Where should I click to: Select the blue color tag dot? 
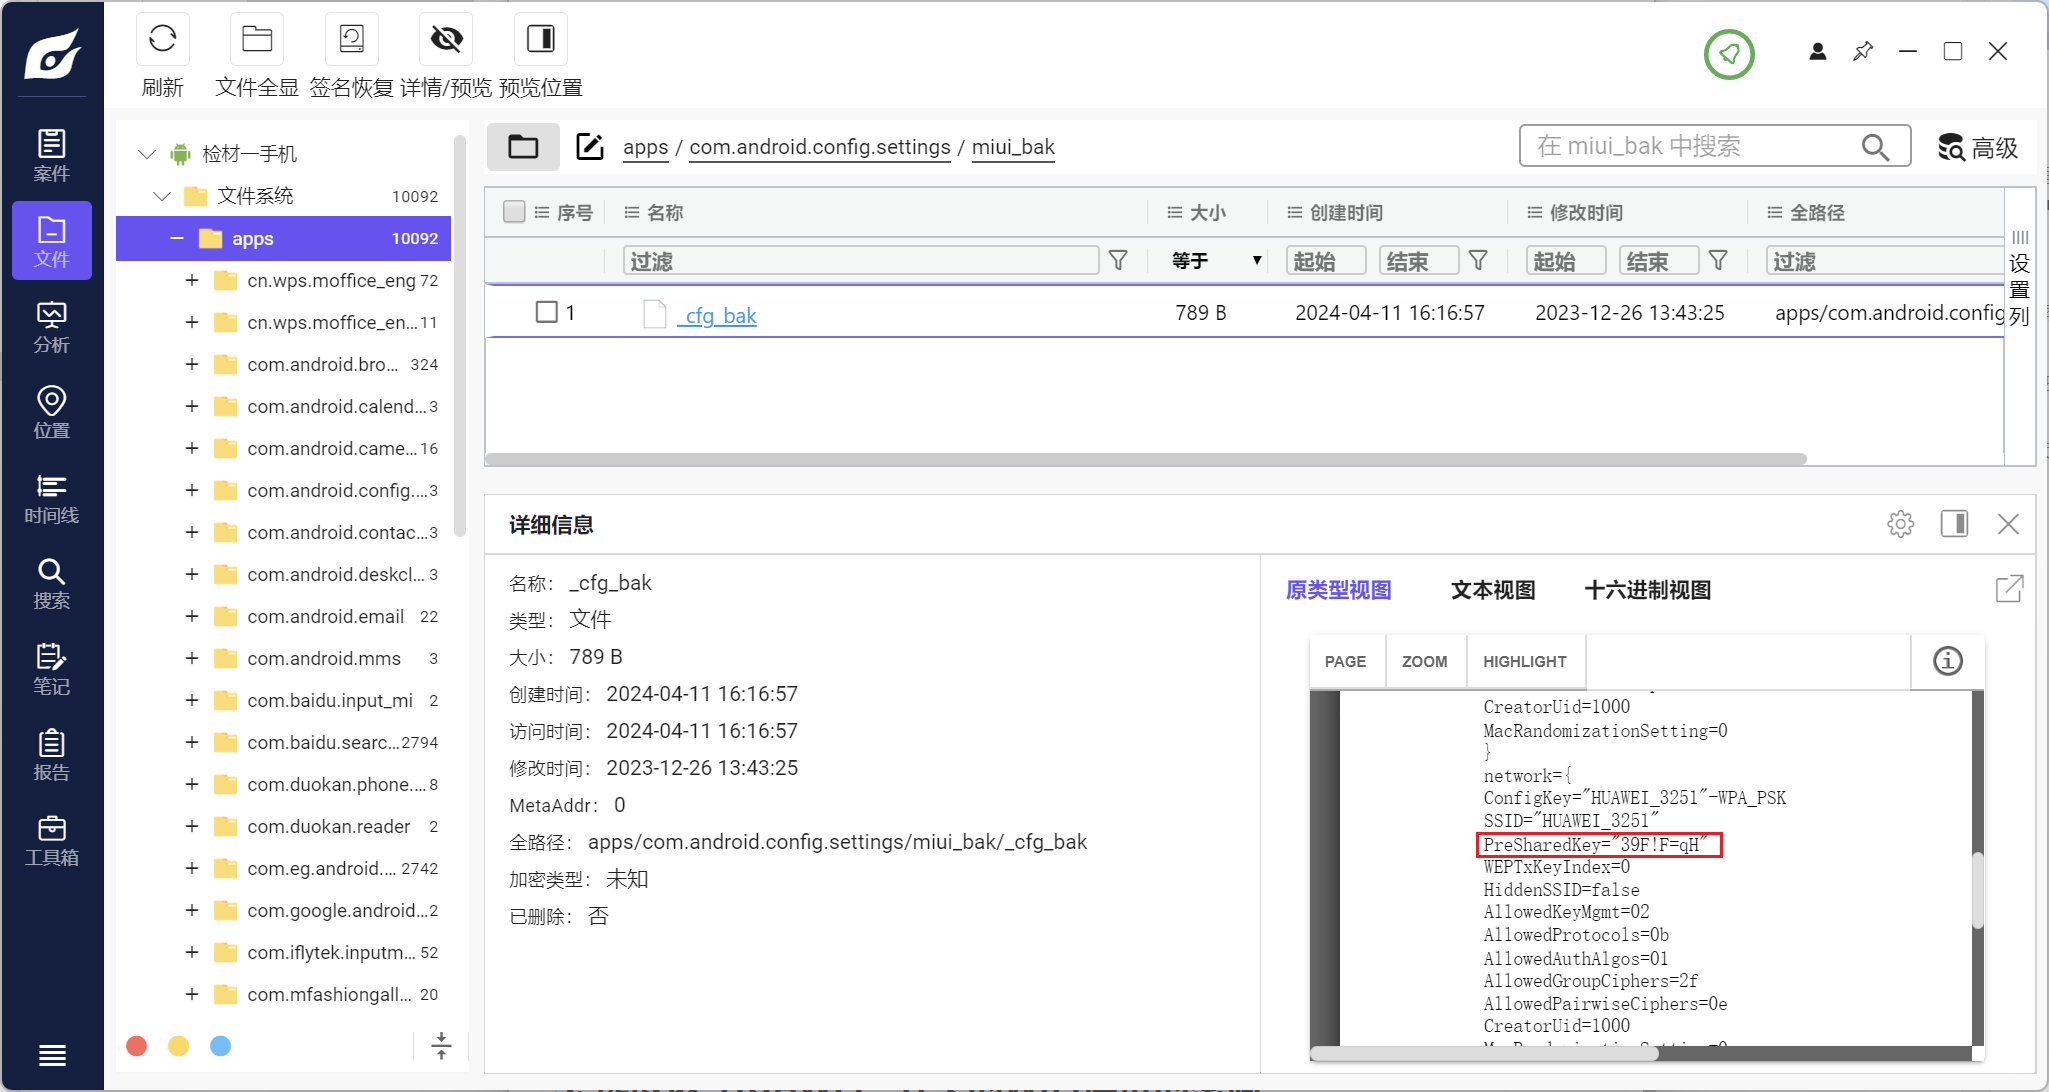(221, 1046)
